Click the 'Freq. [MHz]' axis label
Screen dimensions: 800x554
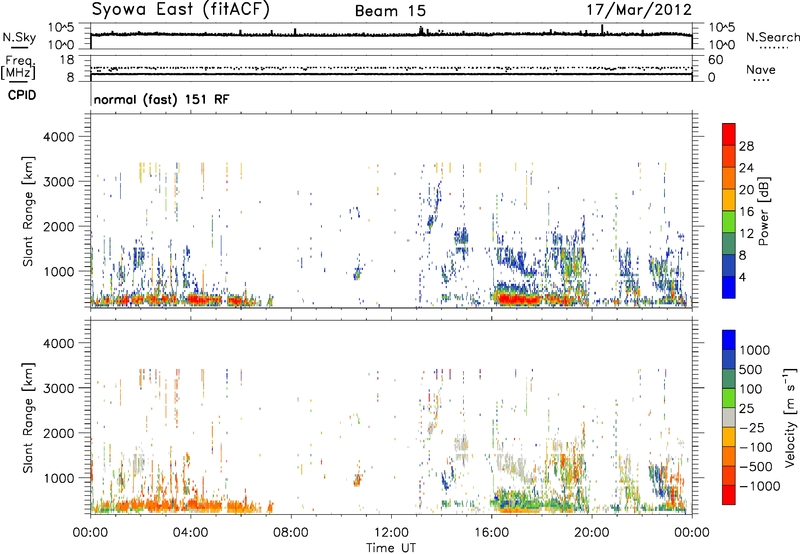[x=18, y=68]
